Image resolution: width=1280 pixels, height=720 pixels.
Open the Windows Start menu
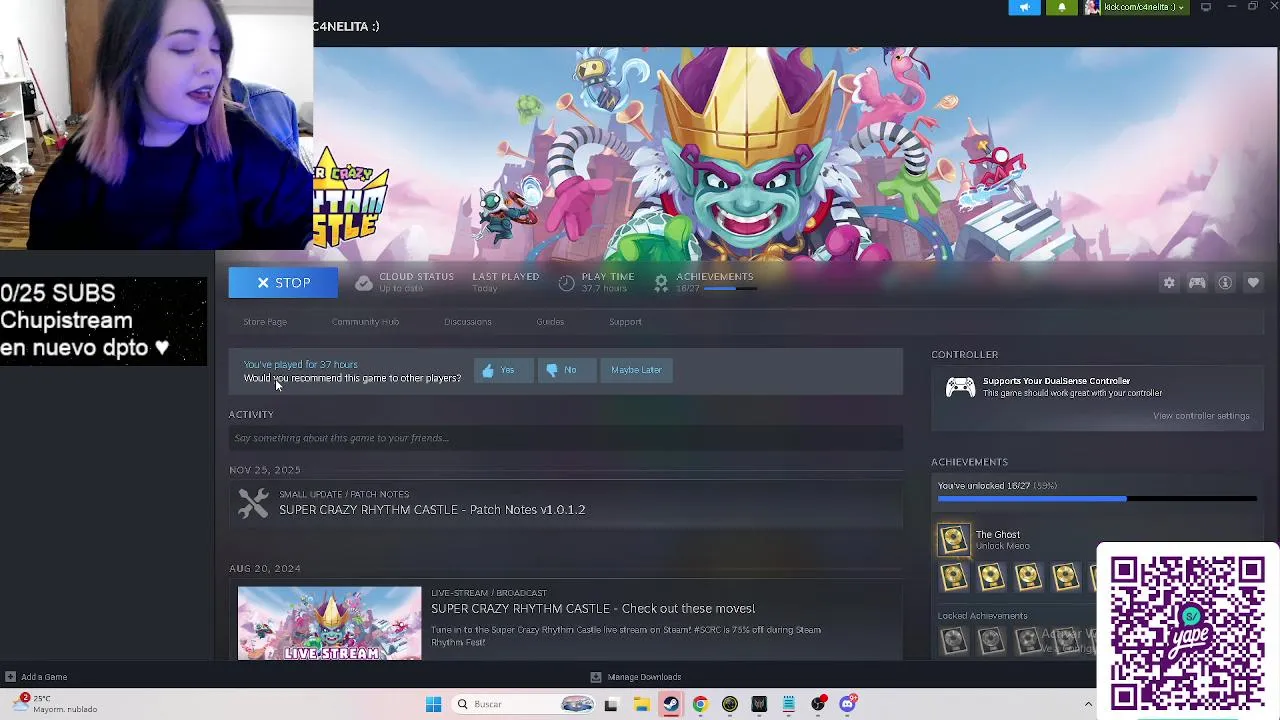433,704
